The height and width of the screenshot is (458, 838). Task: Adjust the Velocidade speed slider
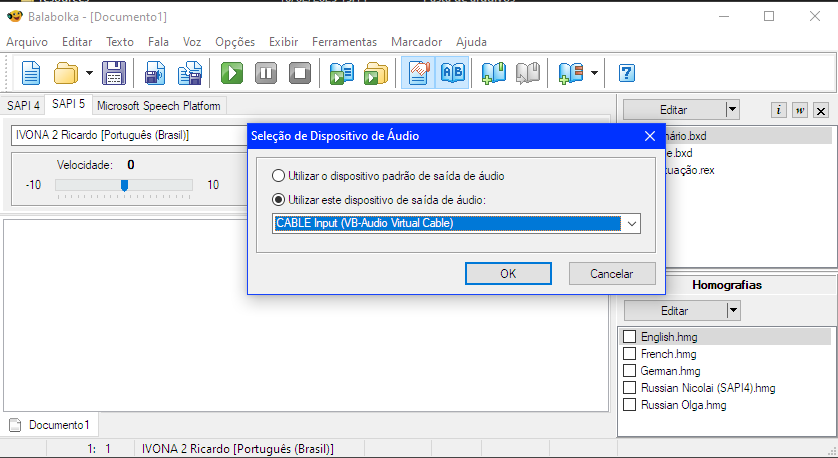pyautogui.click(x=124, y=185)
